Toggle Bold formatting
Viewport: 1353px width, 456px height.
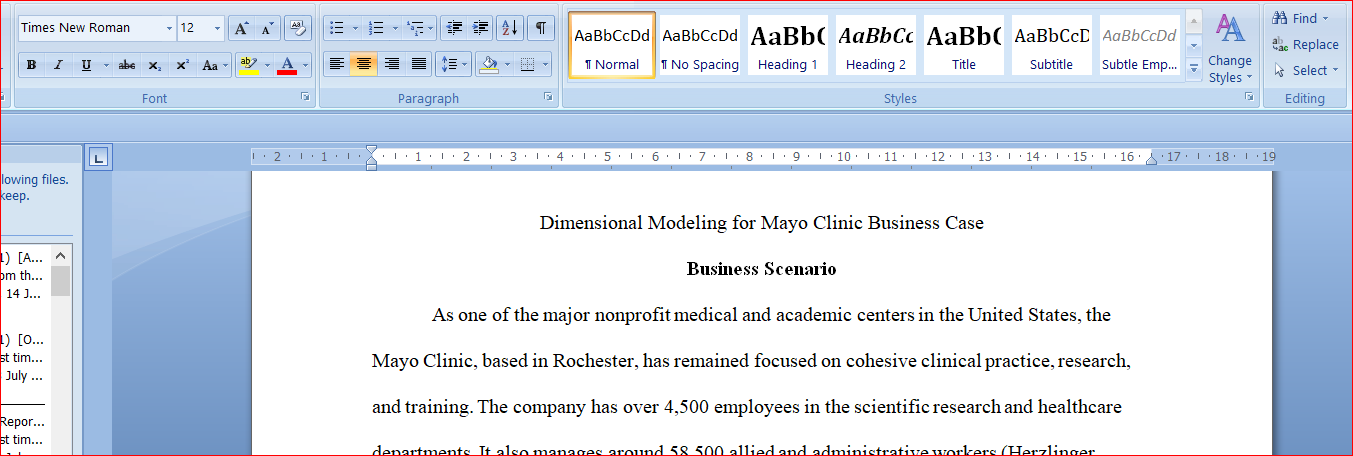tap(32, 65)
